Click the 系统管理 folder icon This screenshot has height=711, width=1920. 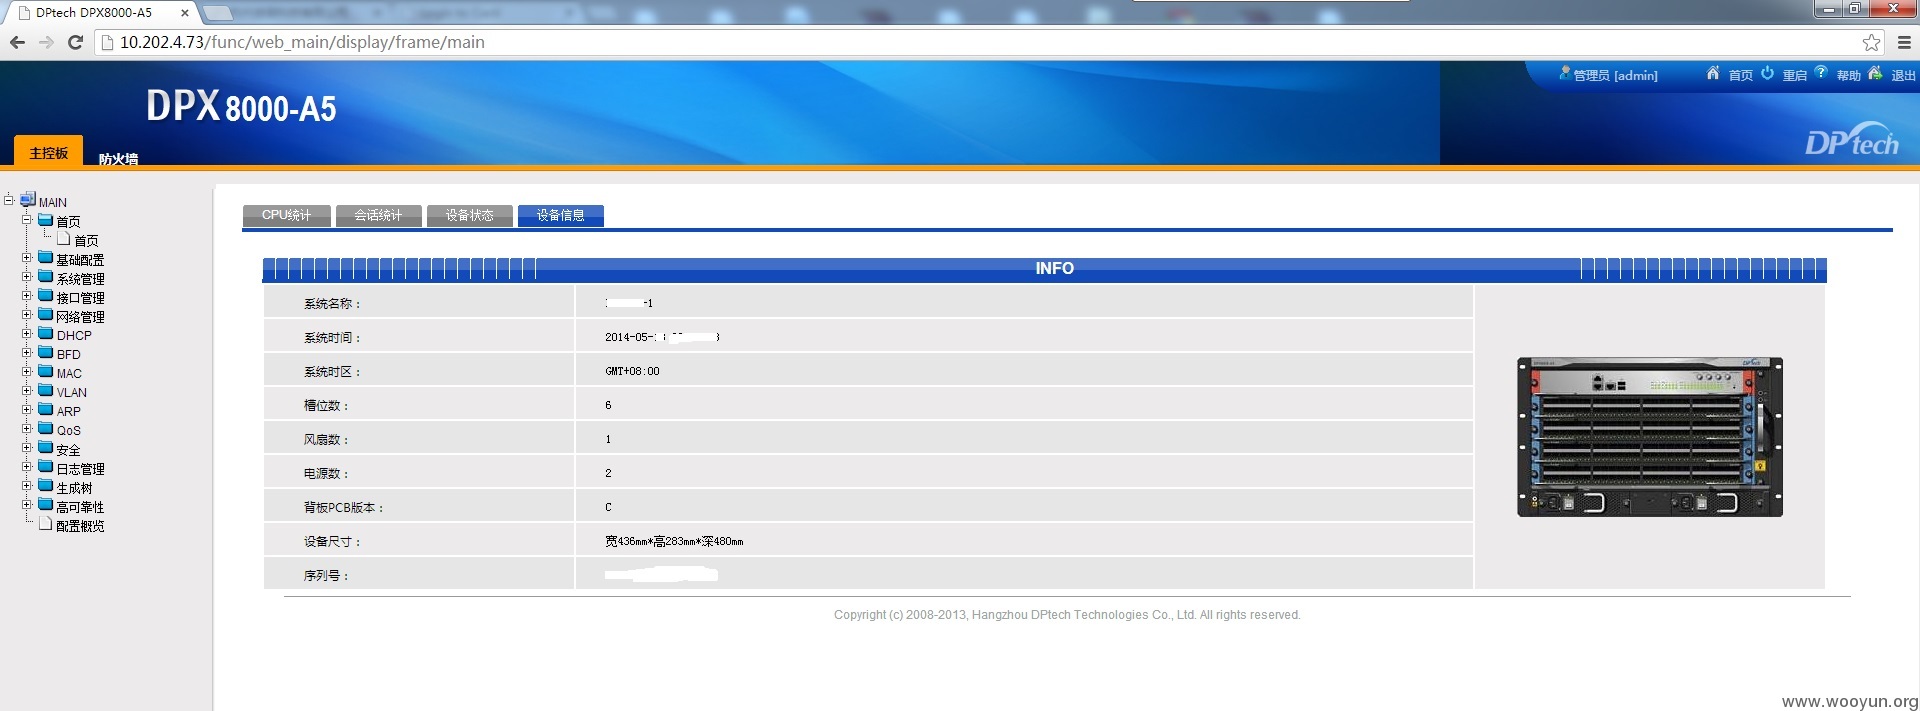coord(46,277)
